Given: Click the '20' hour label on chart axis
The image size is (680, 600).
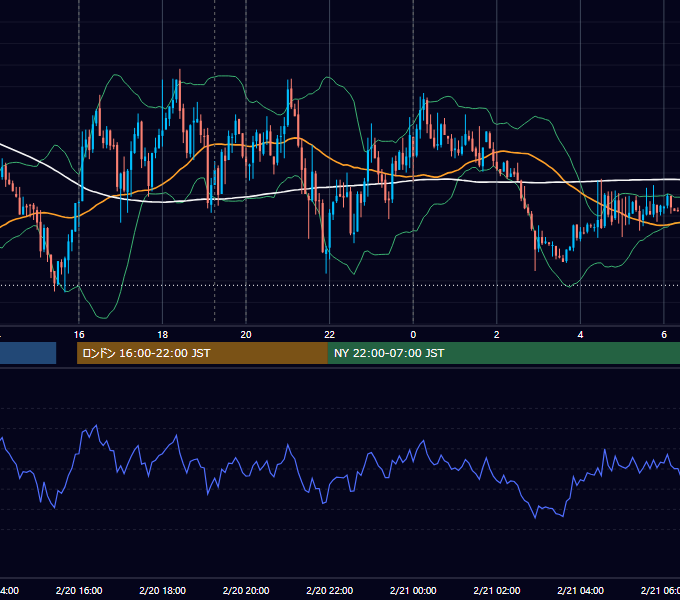Looking at the screenshot, I should click(246, 335).
